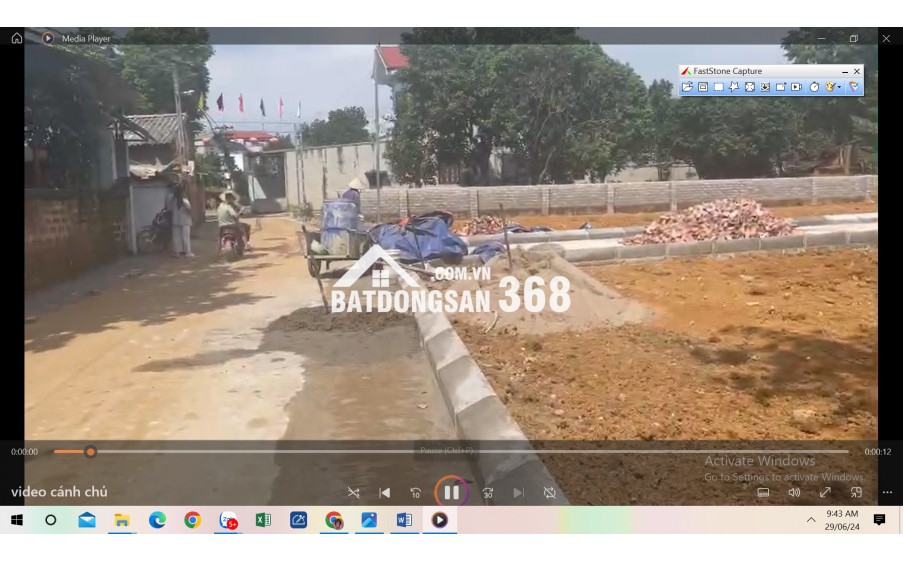The height and width of the screenshot is (563, 903).
Task: Toggle repeat mode in Media Player
Action: click(549, 493)
